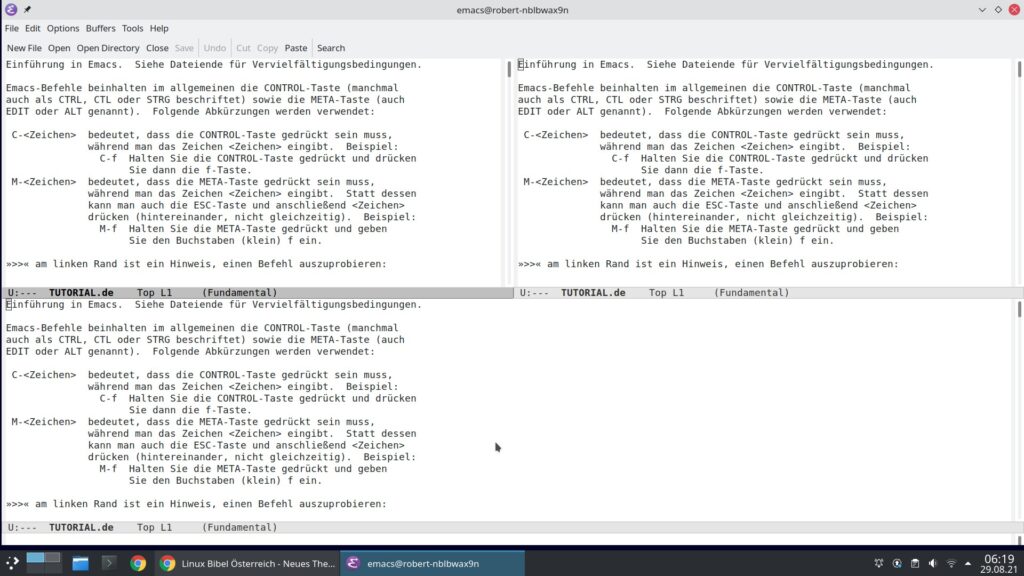Viewport: 1024px width, 576px height.
Task: Click U:--- in the top-left mode line
Action: (x=22, y=293)
